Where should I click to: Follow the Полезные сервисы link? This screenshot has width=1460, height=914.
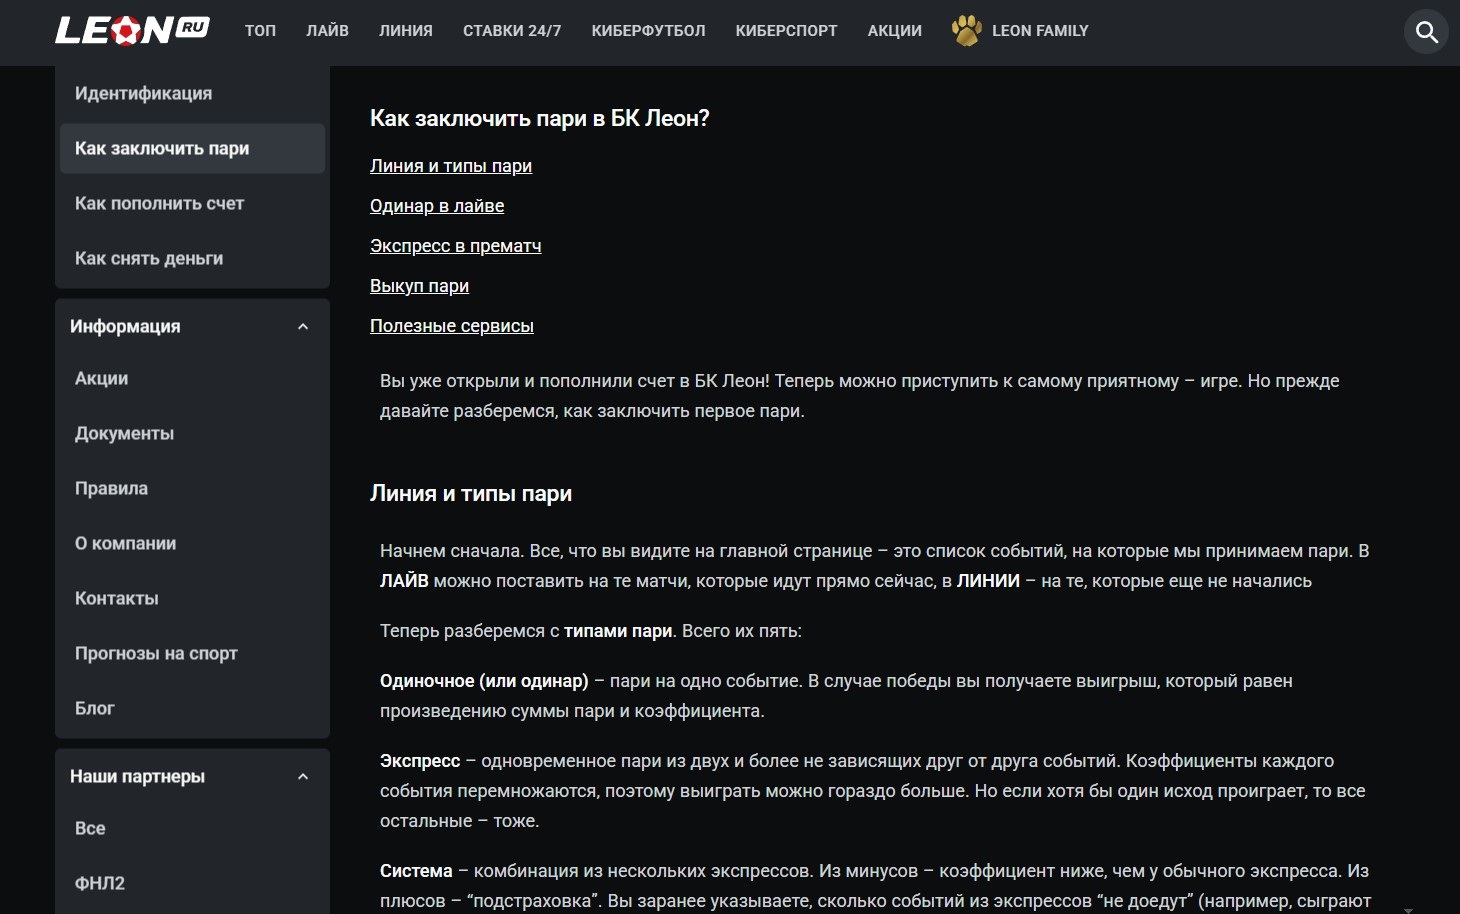(x=452, y=326)
